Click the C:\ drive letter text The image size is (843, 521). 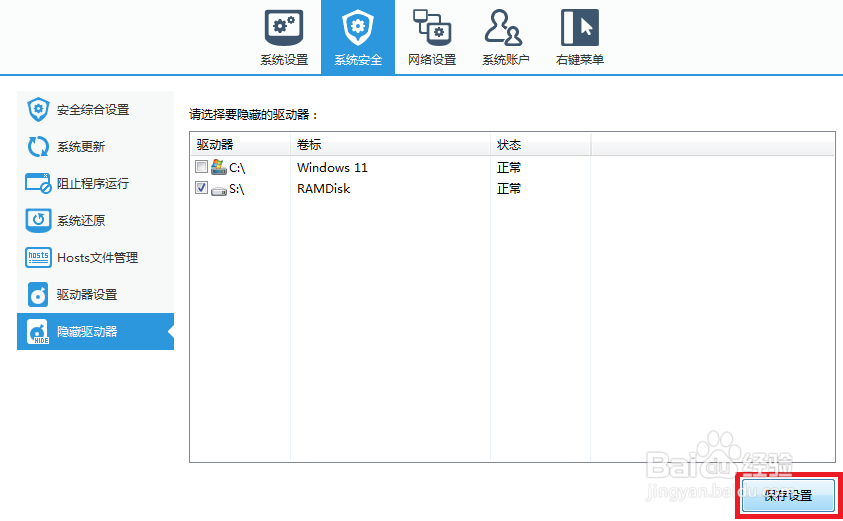[x=237, y=168]
